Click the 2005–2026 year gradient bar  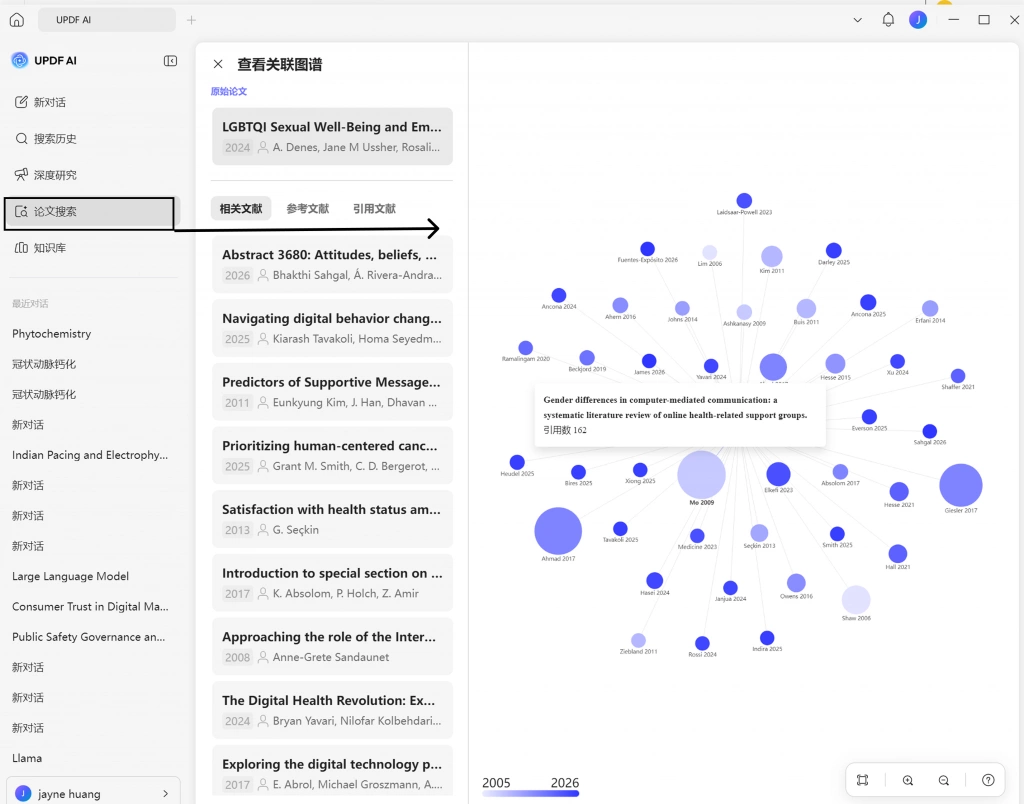pyautogui.click(x=530, y=794)
